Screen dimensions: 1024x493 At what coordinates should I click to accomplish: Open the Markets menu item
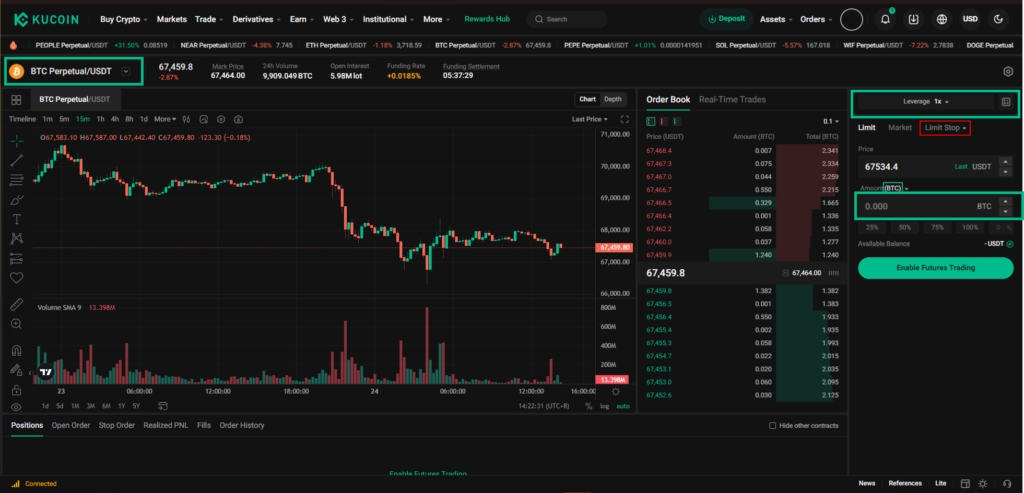[x=171, y=20]
